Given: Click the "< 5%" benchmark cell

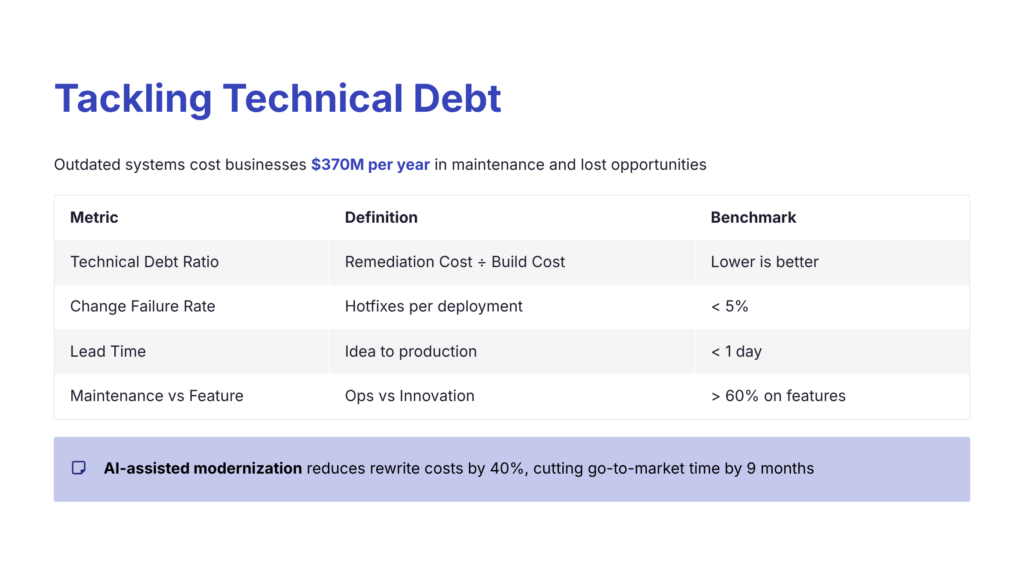Looking at the screenshot, I should [729, 306].
